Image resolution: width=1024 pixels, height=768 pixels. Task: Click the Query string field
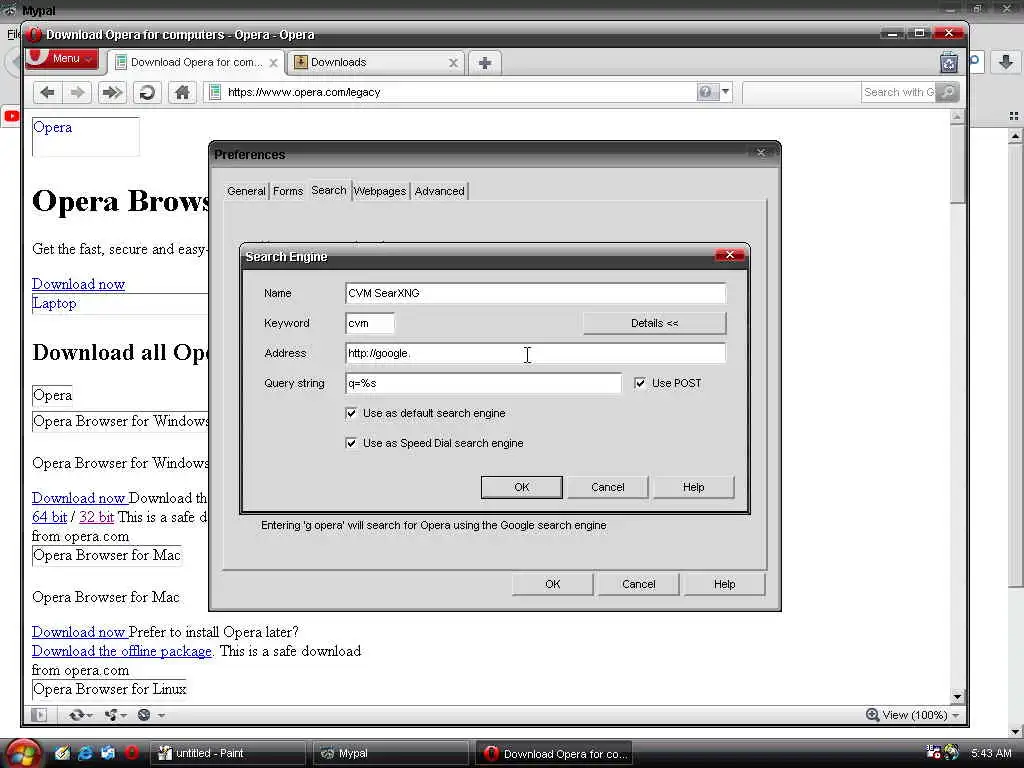point(483,383)
